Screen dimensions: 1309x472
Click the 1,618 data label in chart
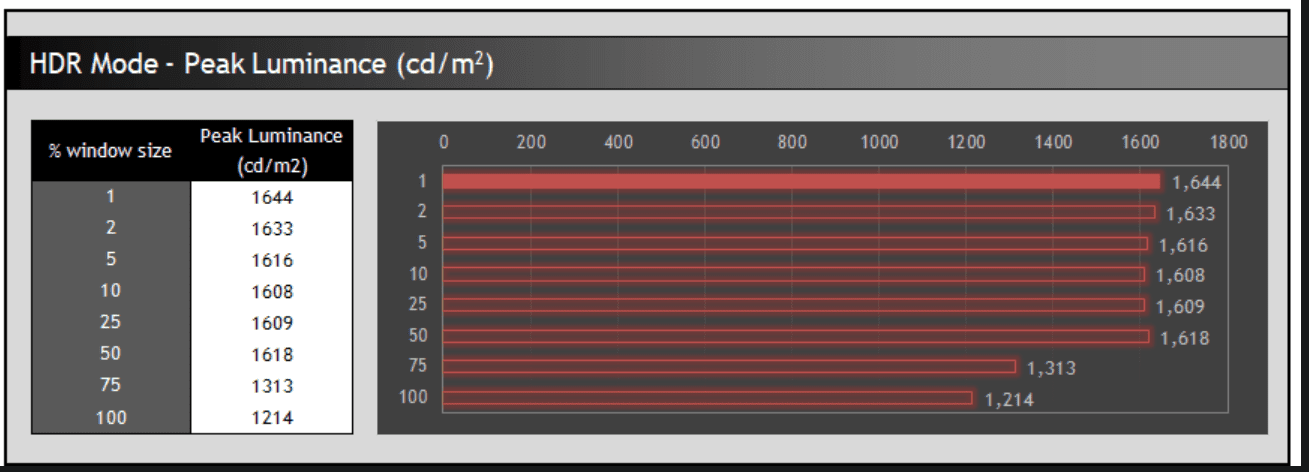[x=1184, y=338]
